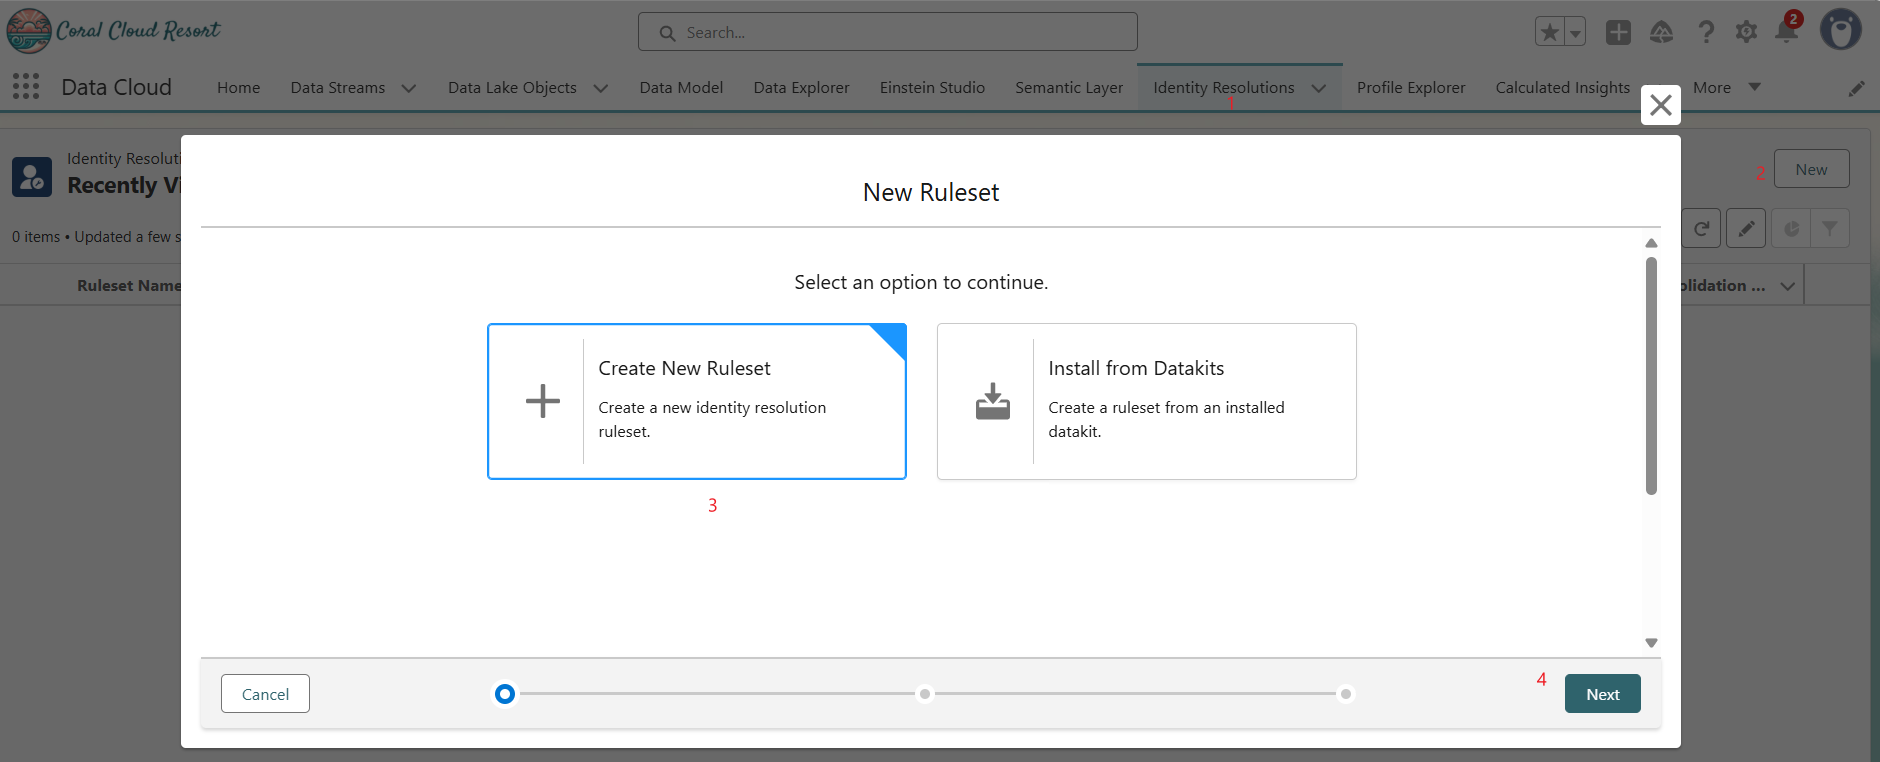1880x762 pixels.
Task: Click the Cancel button
Action: 265,694
